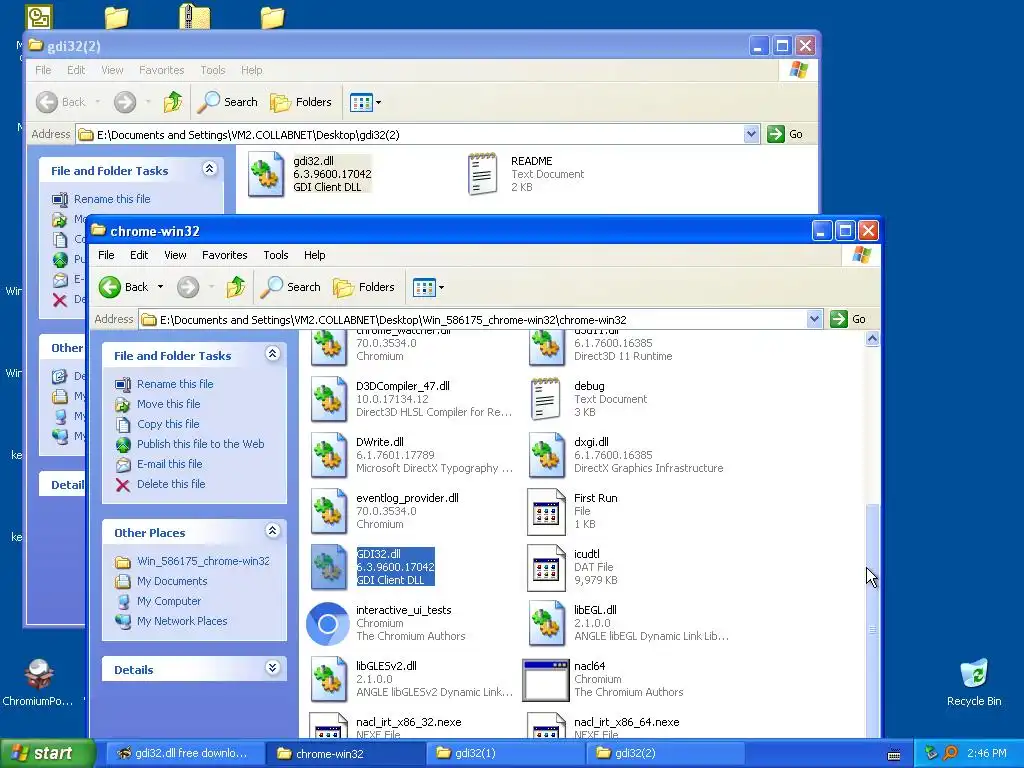Expand address bar dropdown in chrome-win32

pyautogui.click(x=814, y=319)
